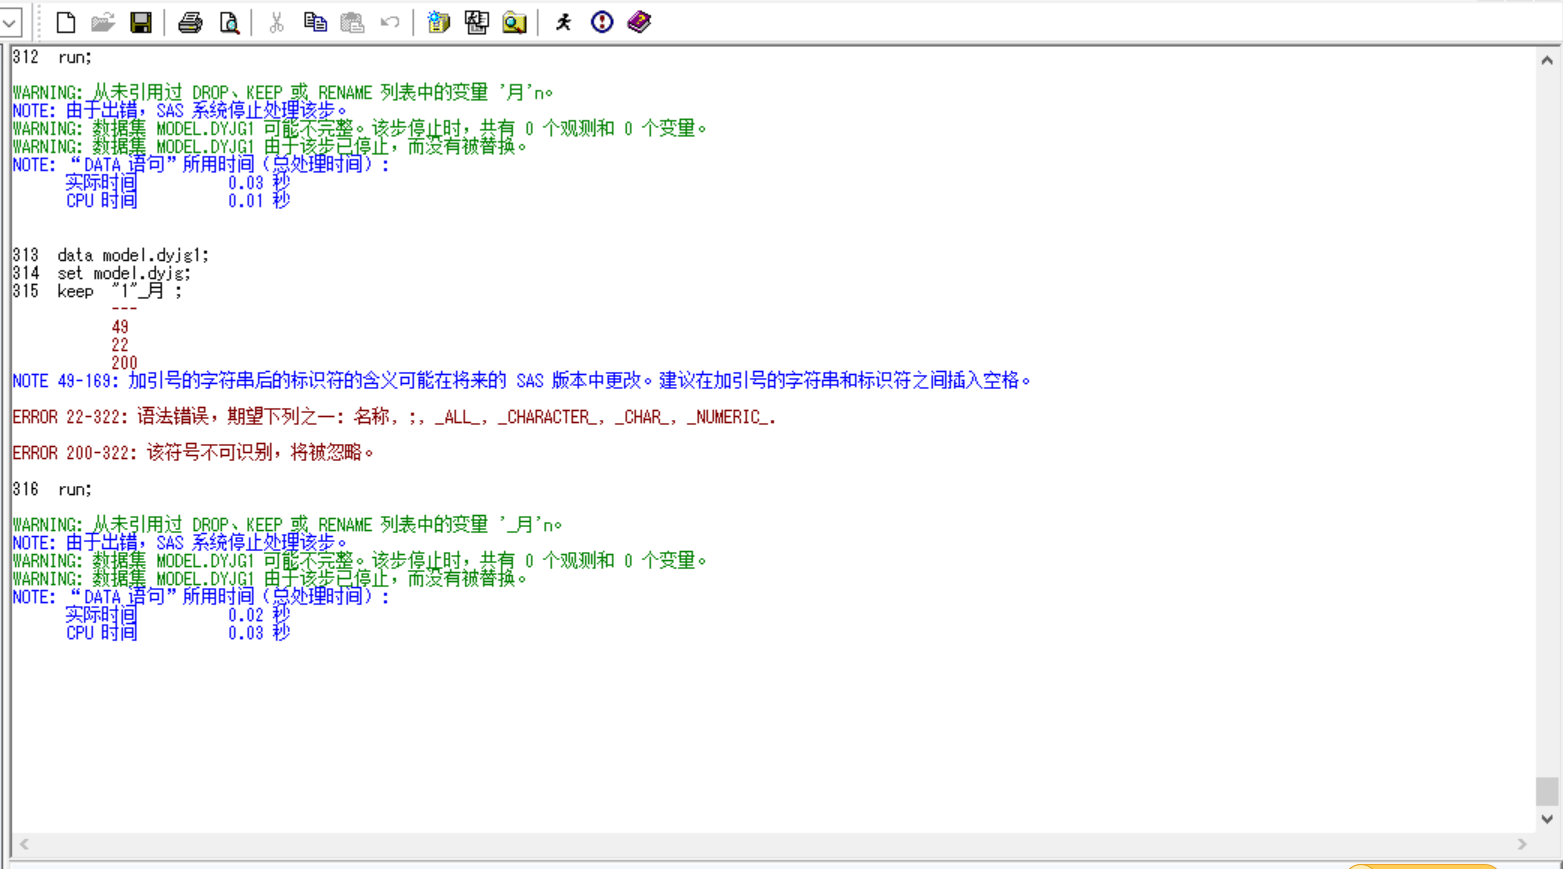Open Print Preview from the toolbar
Viewport: 1563px width, 869px height.
click(229, 22)
